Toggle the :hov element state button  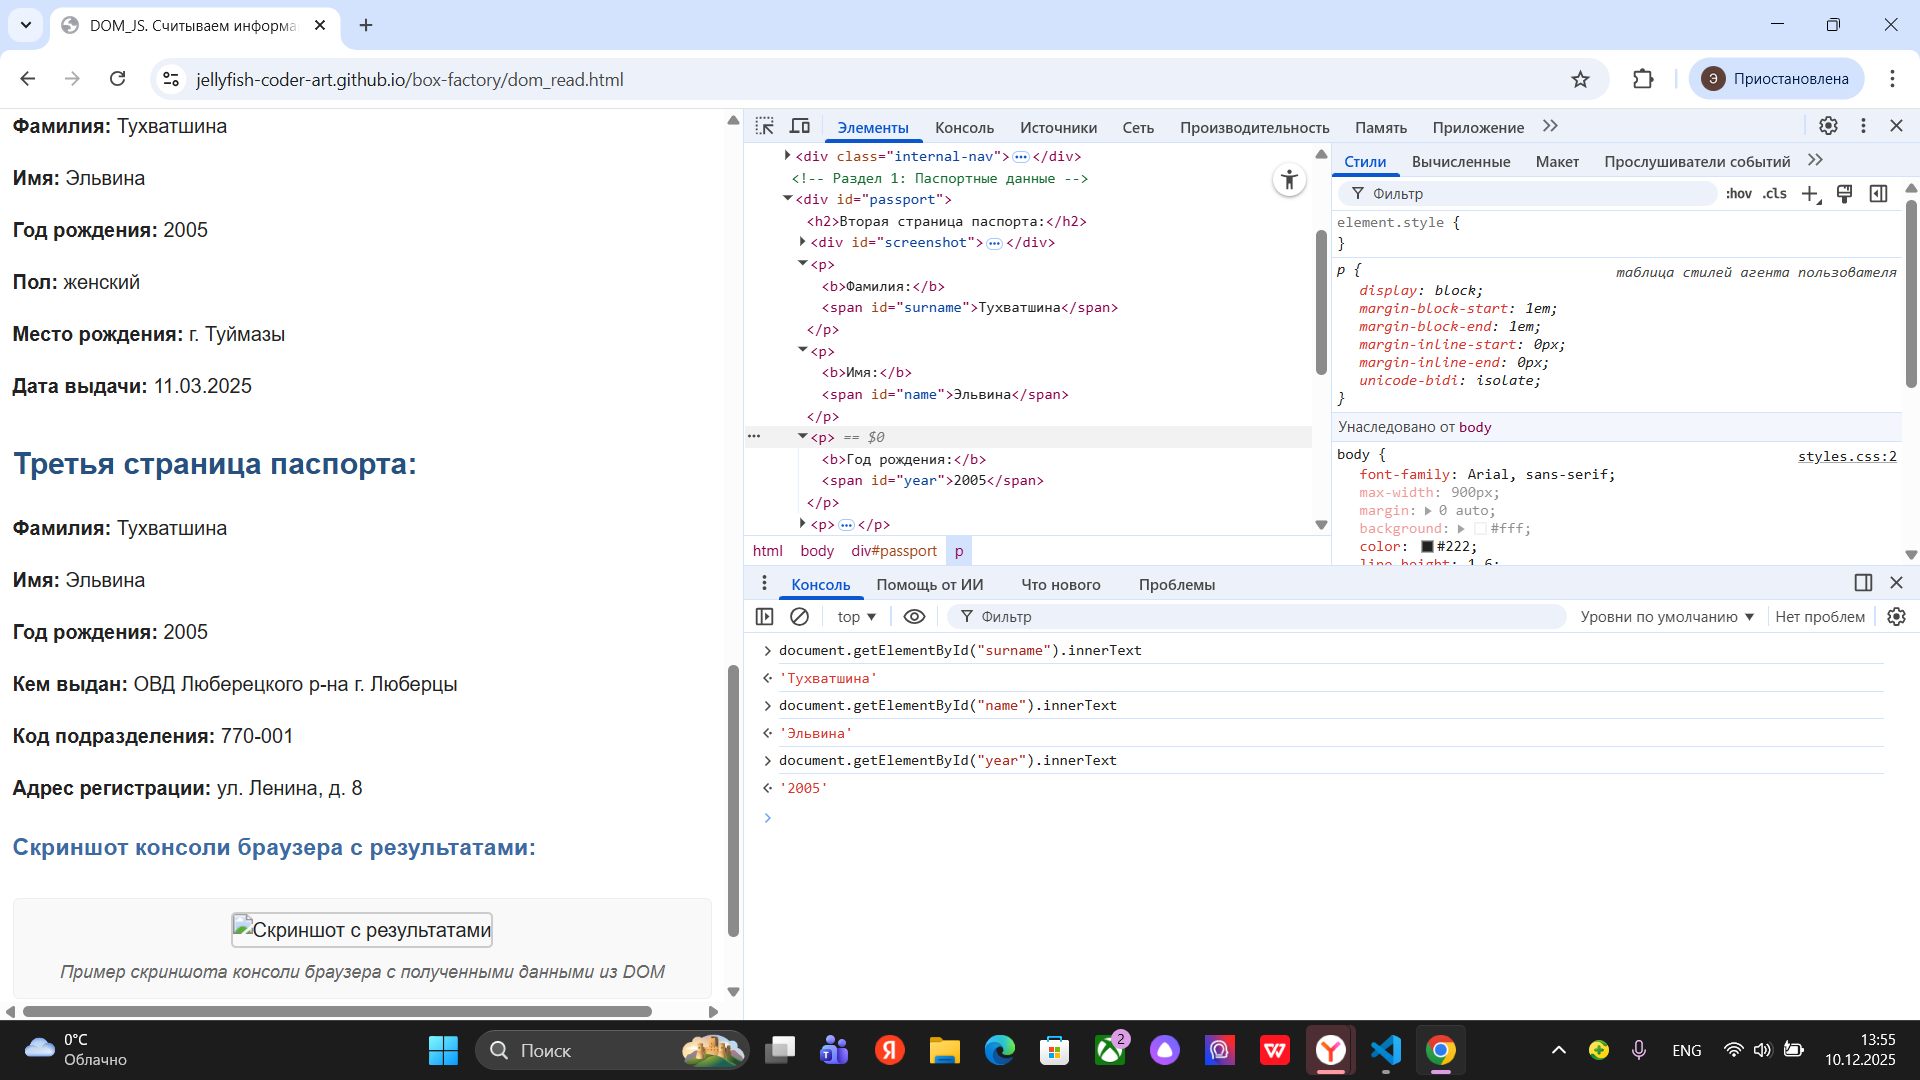point(1738,194)
